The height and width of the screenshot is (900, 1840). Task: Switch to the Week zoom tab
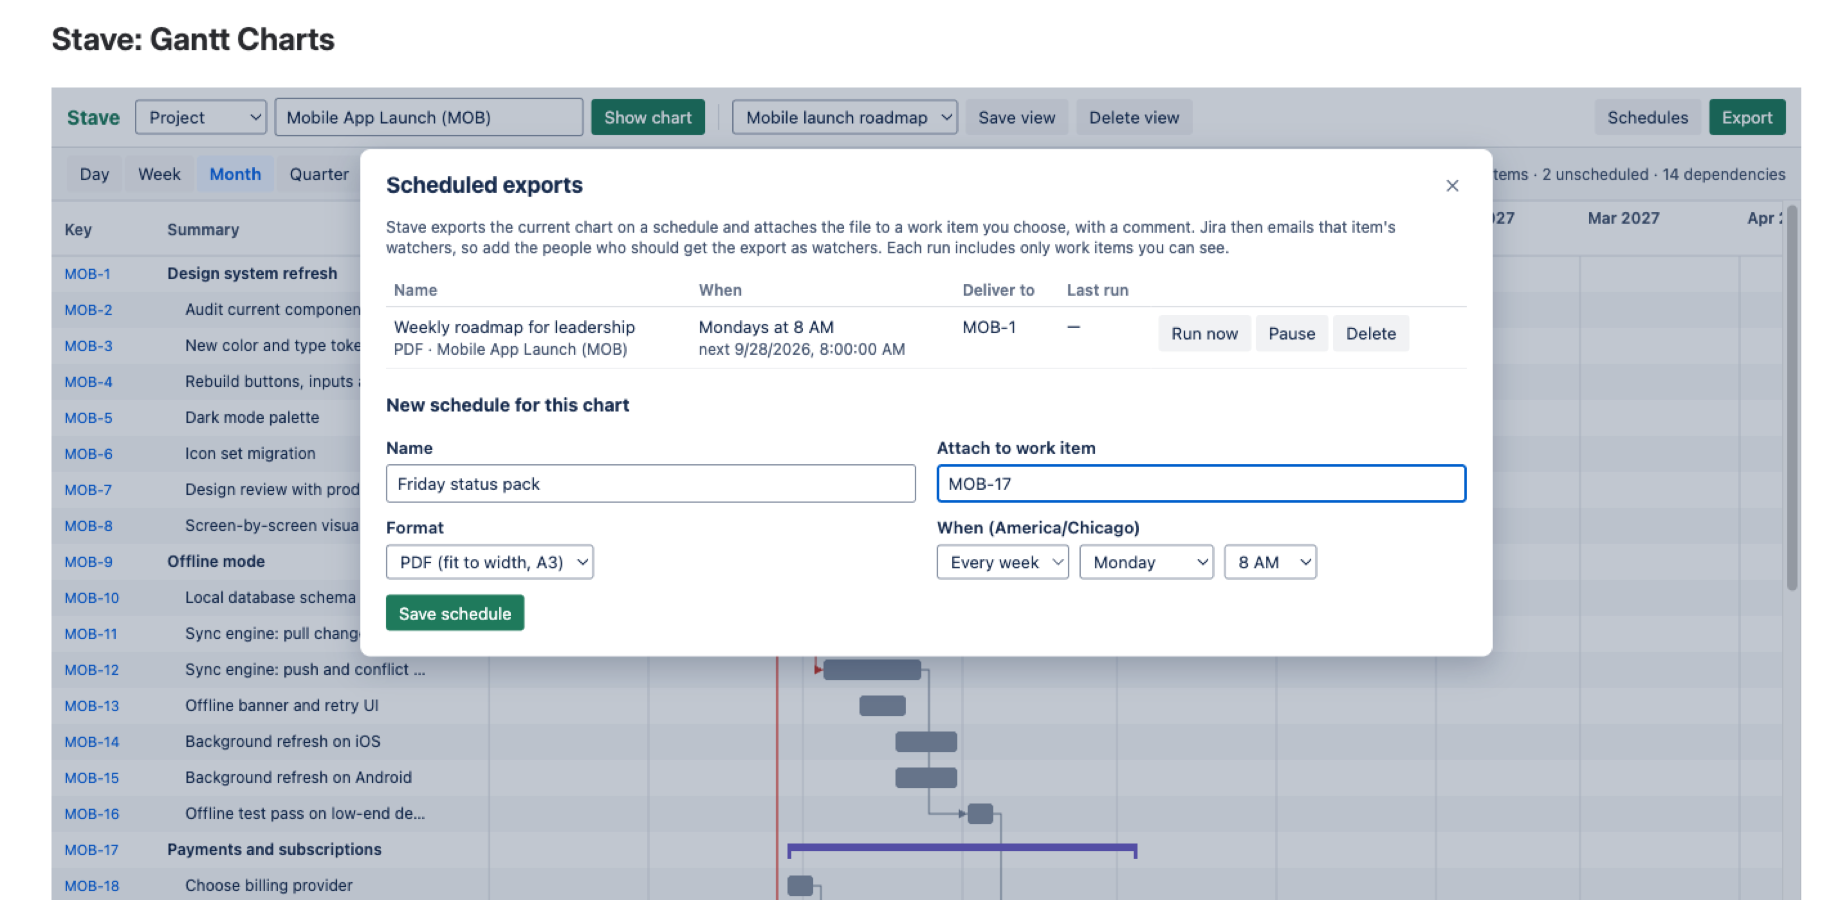click(x=159, y=174)
